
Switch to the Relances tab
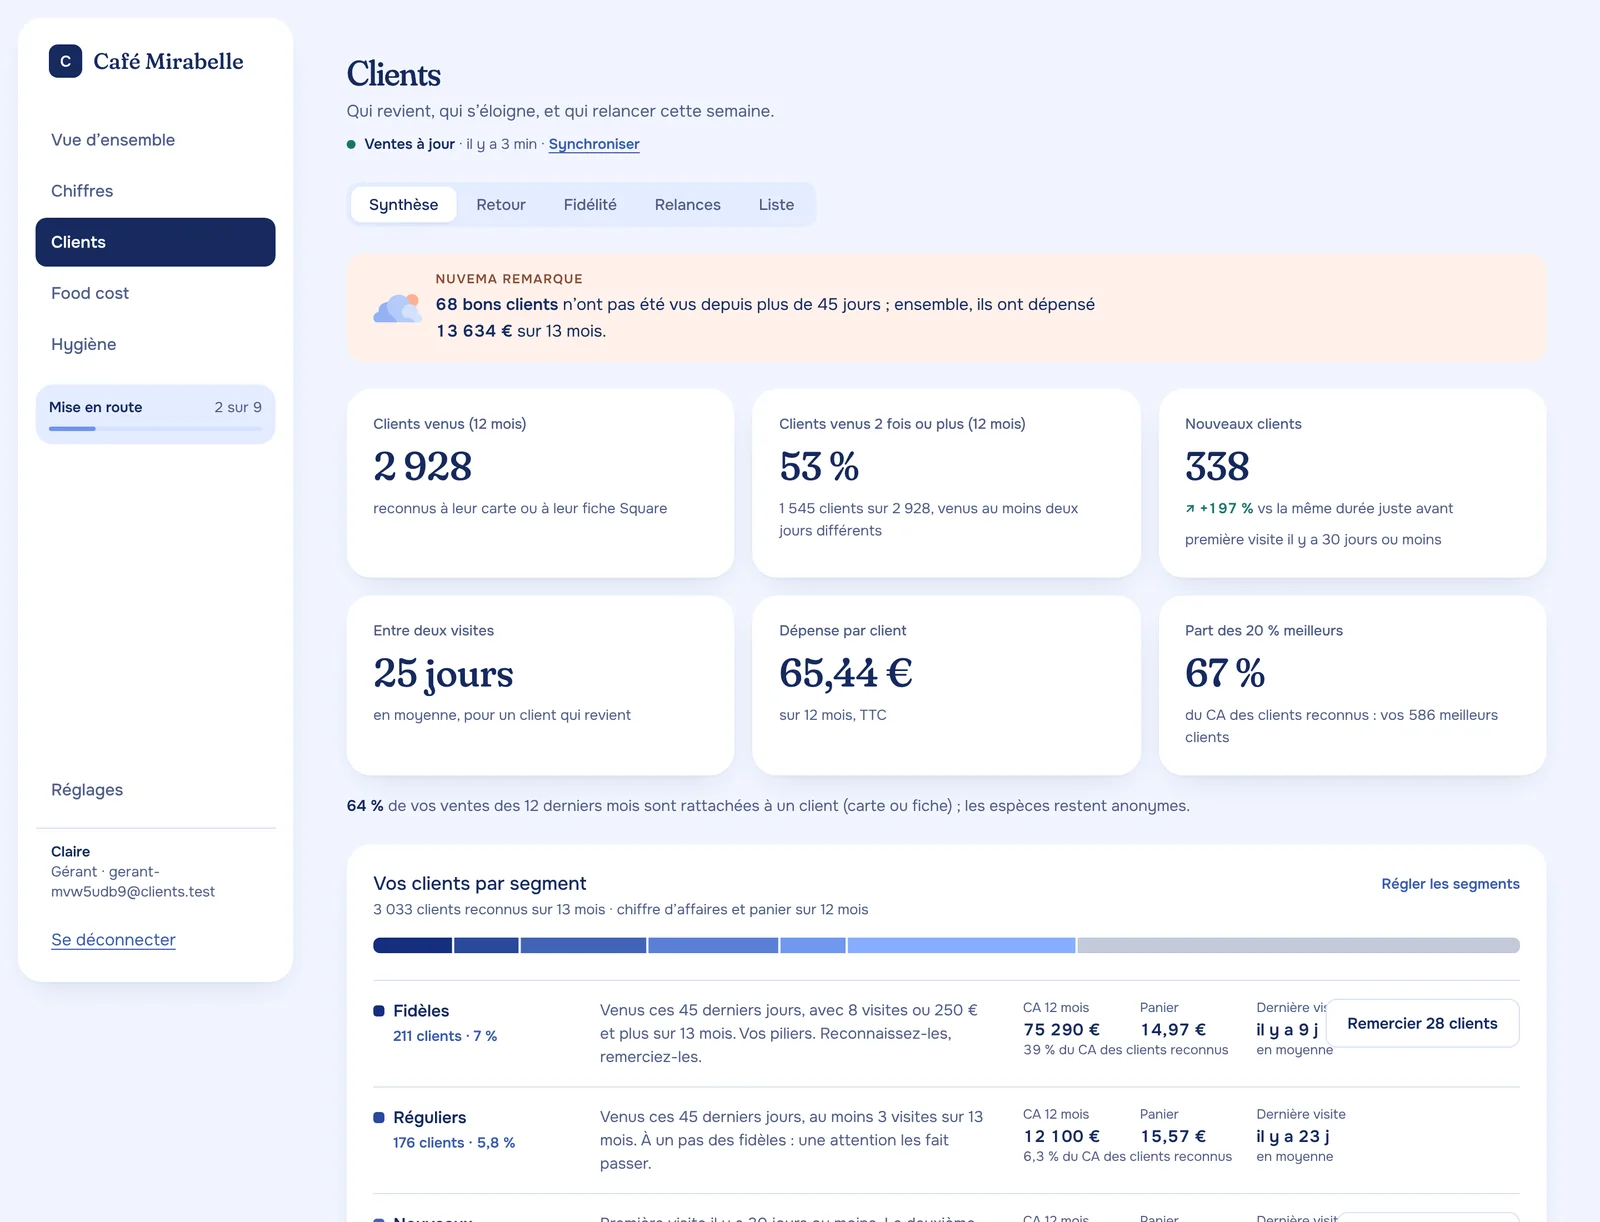(x=688, y=205)
